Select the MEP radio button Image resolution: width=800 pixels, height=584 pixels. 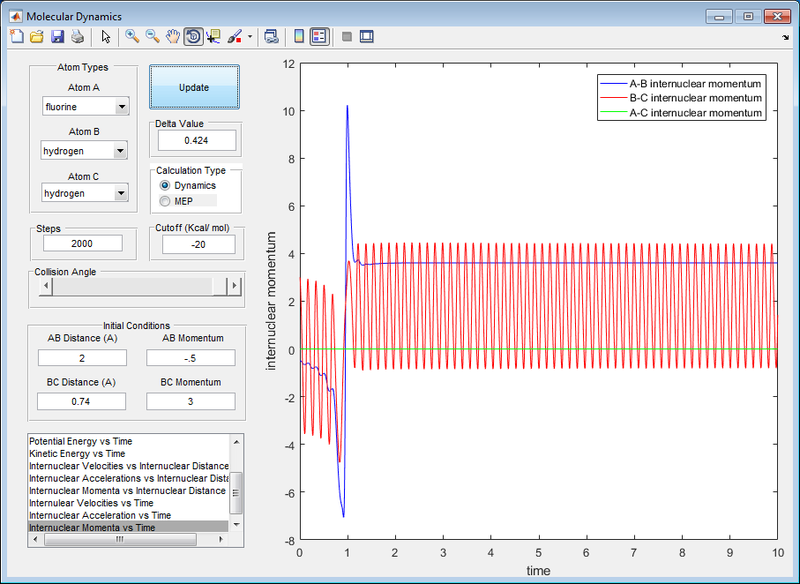164,201
